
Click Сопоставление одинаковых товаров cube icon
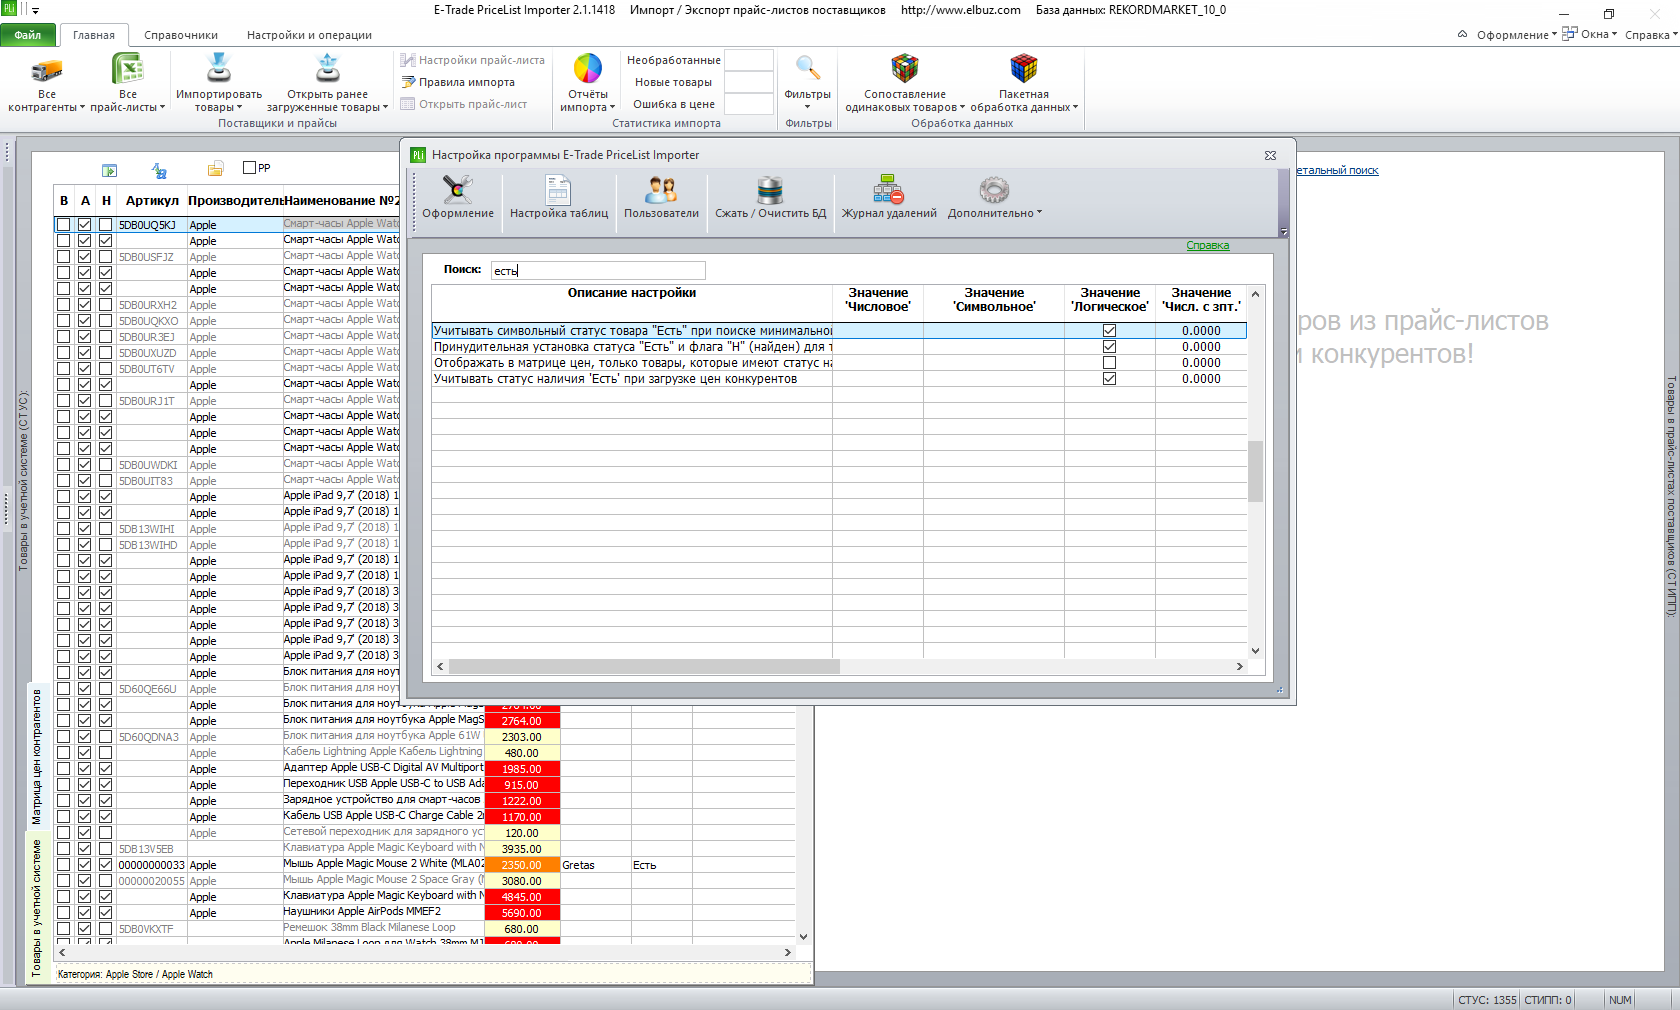[905, 68]
